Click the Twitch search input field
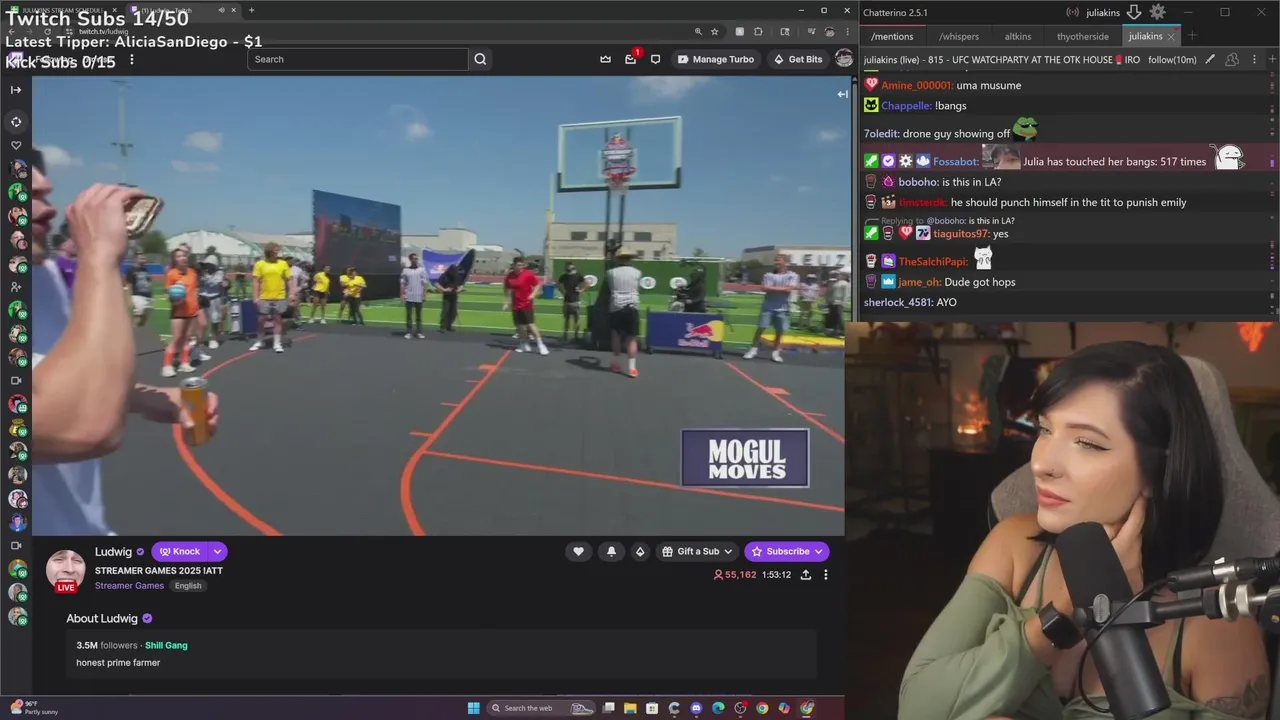1280x720 pixels. pyautogui.click(x=358, y=59)
